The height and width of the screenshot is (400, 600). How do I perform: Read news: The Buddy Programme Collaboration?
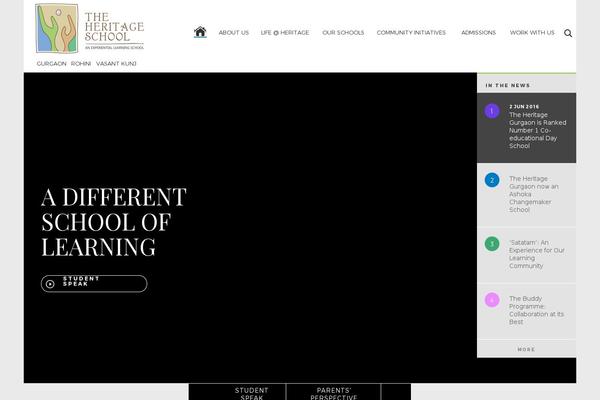click(x=536, y=310)
